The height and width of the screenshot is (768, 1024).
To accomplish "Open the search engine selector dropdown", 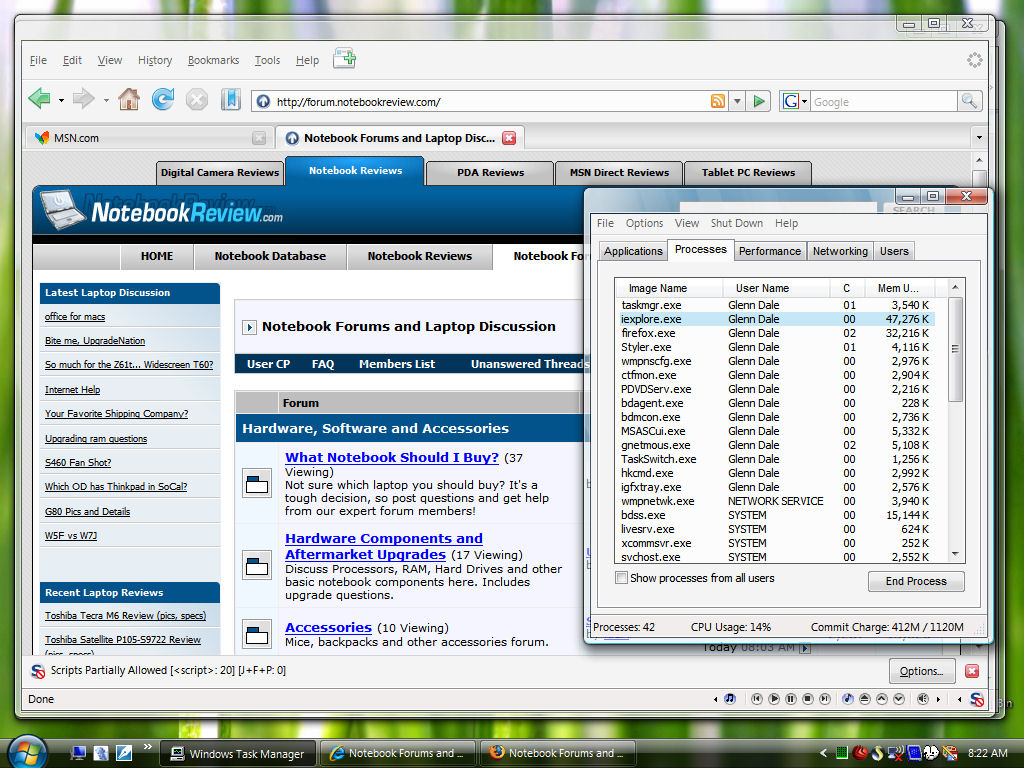I will [x=805, y=101].
